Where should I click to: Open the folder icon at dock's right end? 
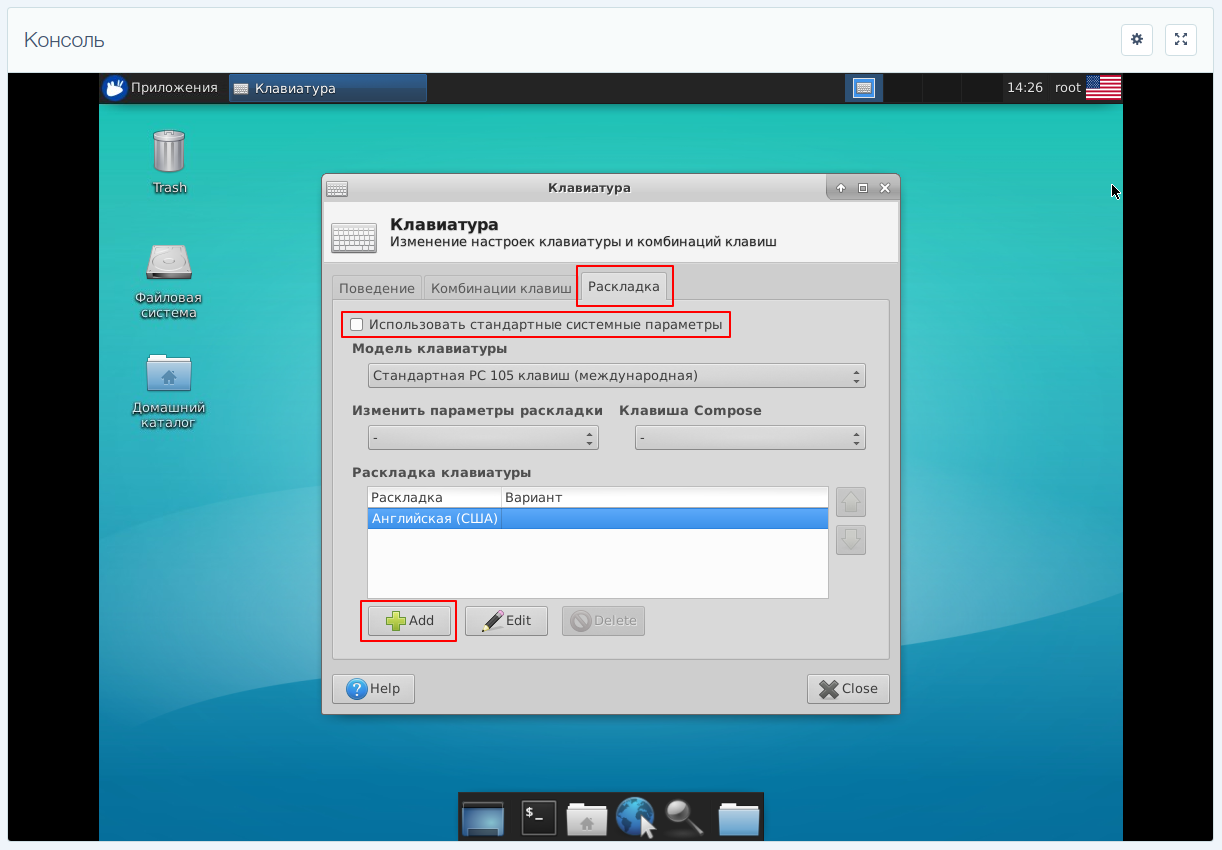point(739,818)
